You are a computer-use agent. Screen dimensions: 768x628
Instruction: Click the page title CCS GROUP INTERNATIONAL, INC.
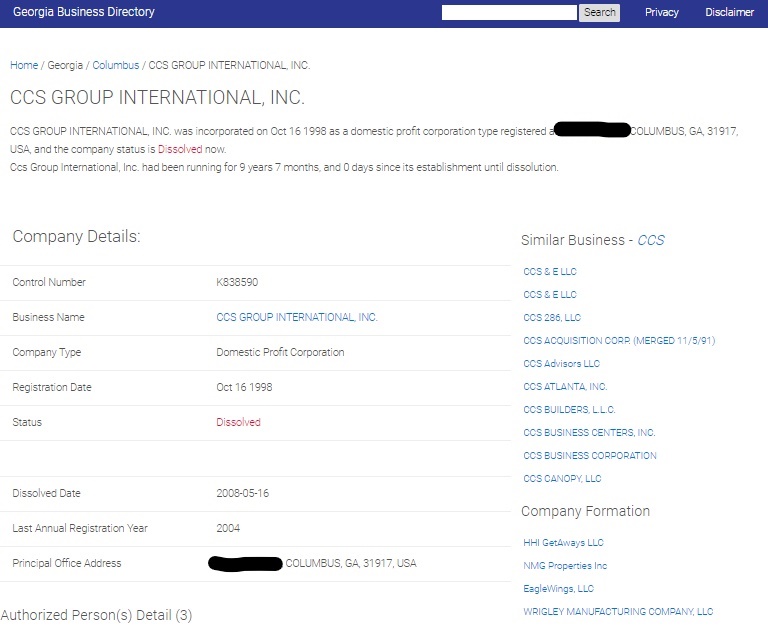pos(157,97)
